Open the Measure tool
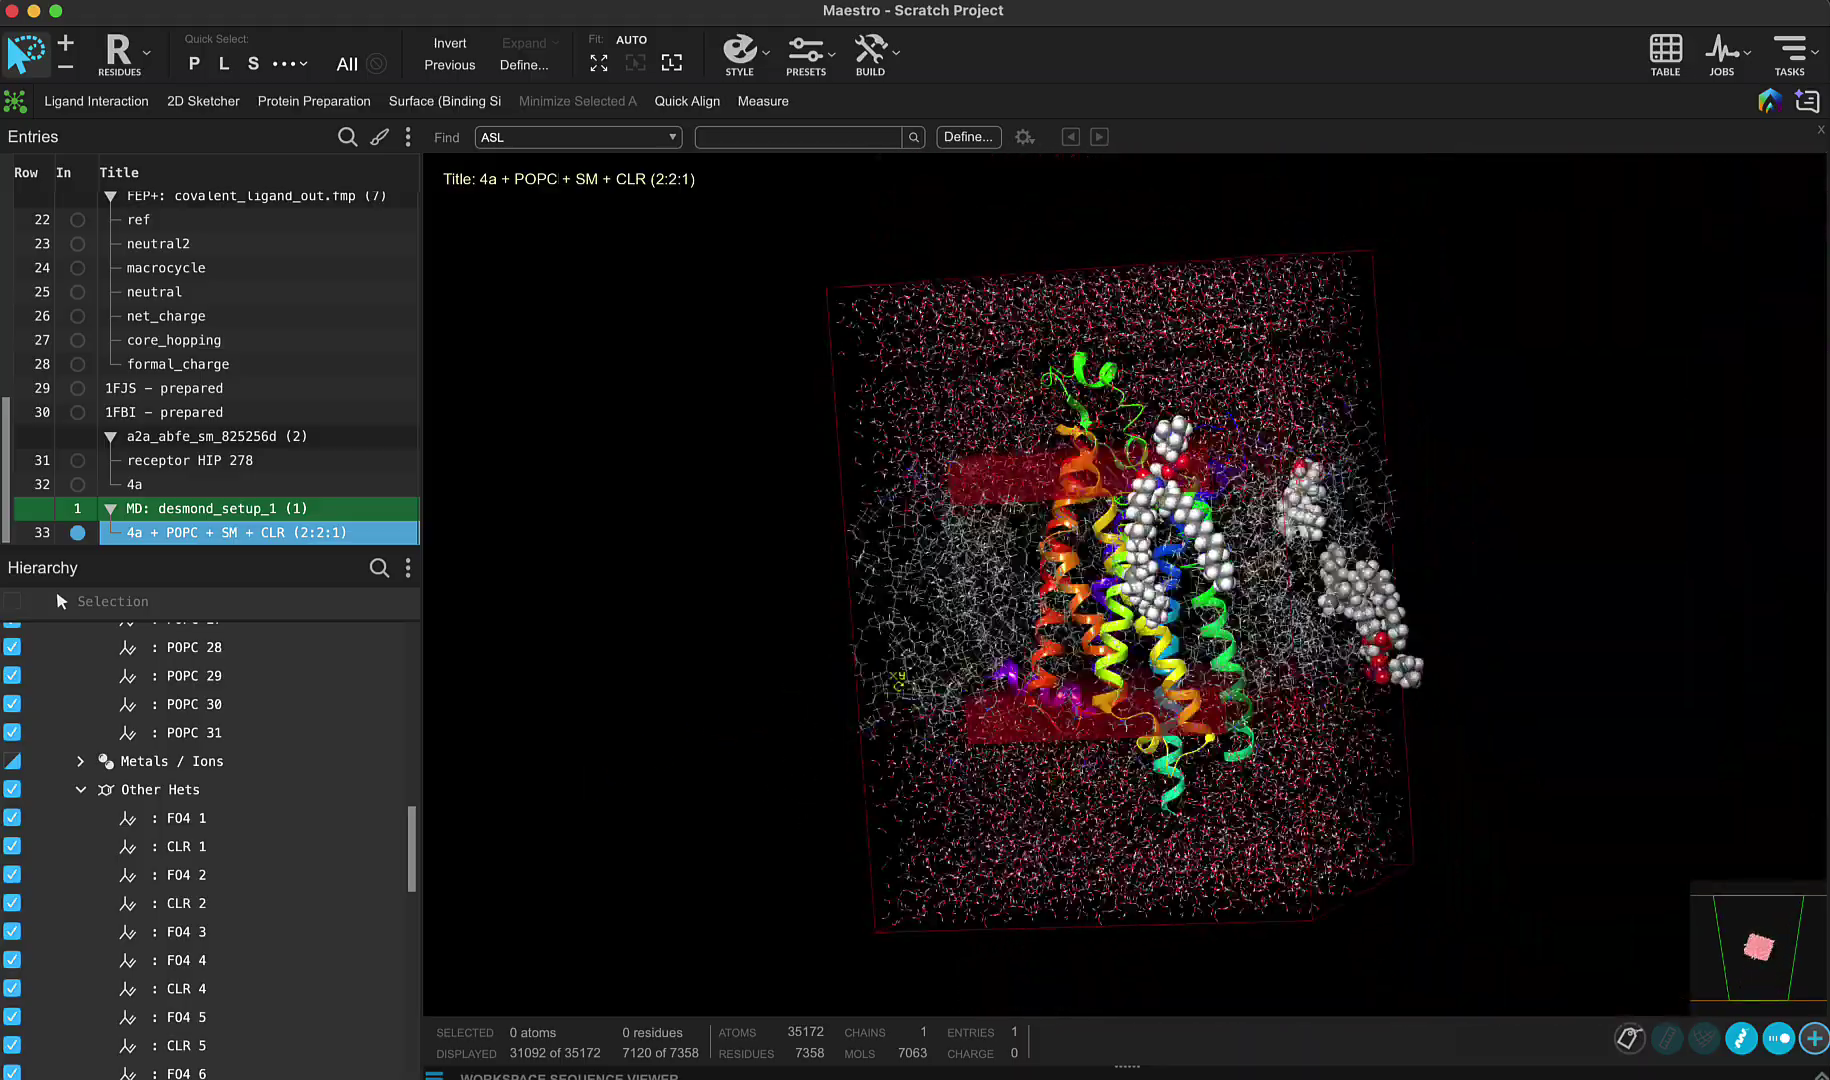 763,101
